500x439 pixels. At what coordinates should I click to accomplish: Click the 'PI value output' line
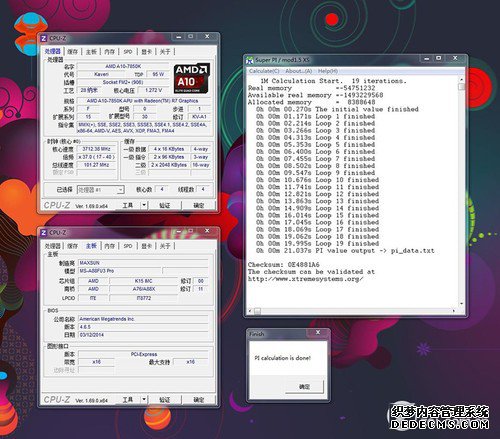(345, 251)
